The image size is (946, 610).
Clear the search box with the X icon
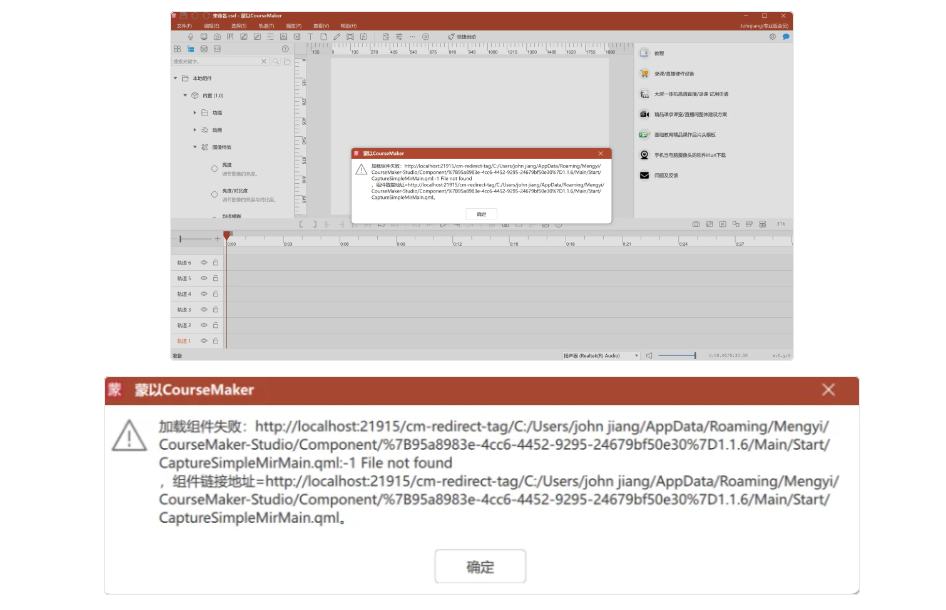pyautogui.click(x=264, y=62)
